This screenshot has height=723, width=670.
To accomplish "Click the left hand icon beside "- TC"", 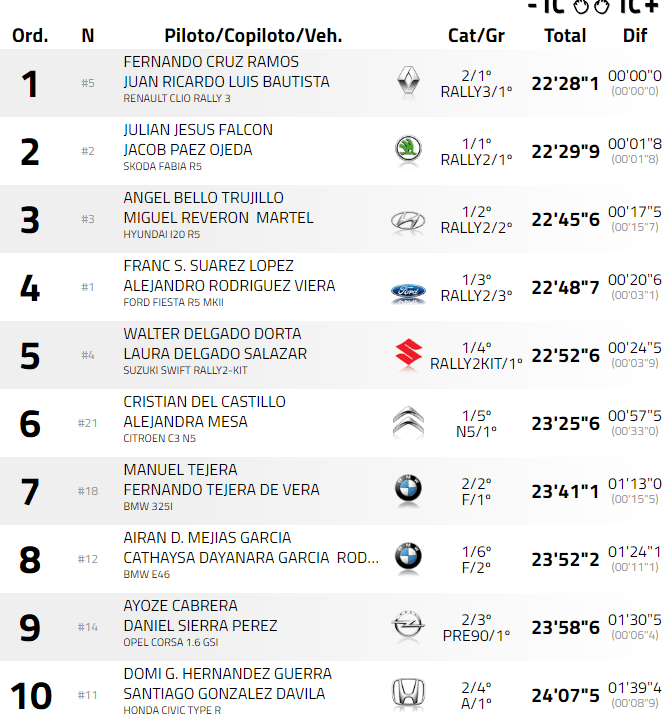I will click(x=581, y=6).
